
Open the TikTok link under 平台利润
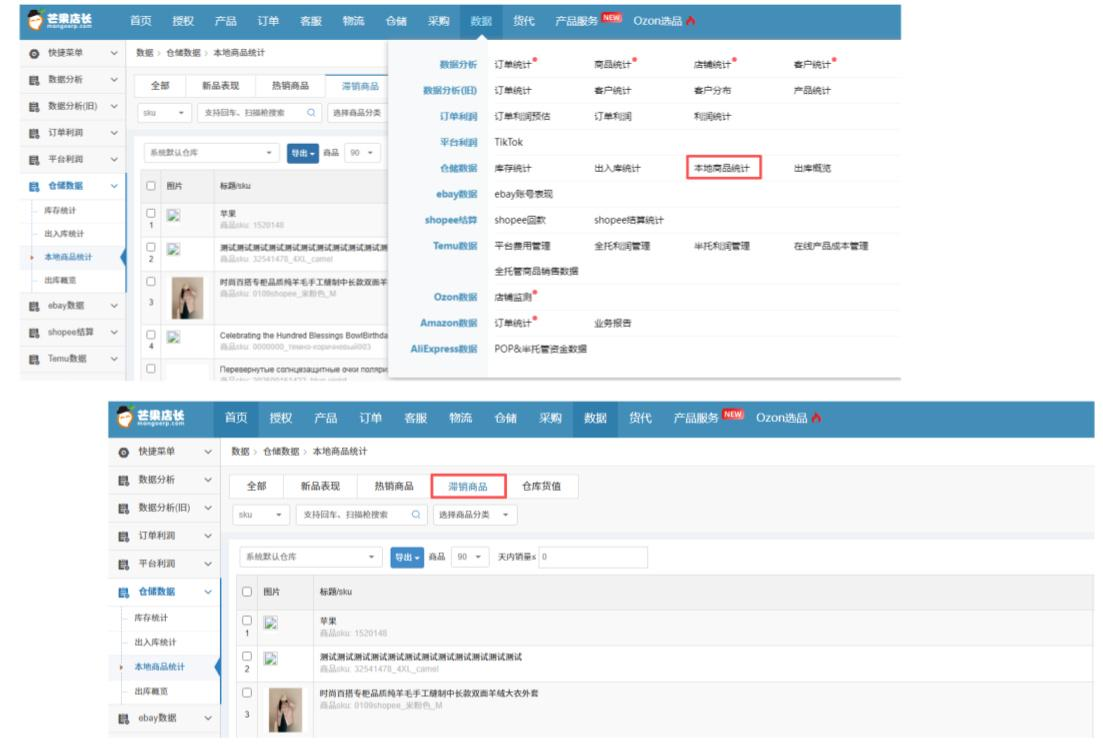click(x=509, y=142)
